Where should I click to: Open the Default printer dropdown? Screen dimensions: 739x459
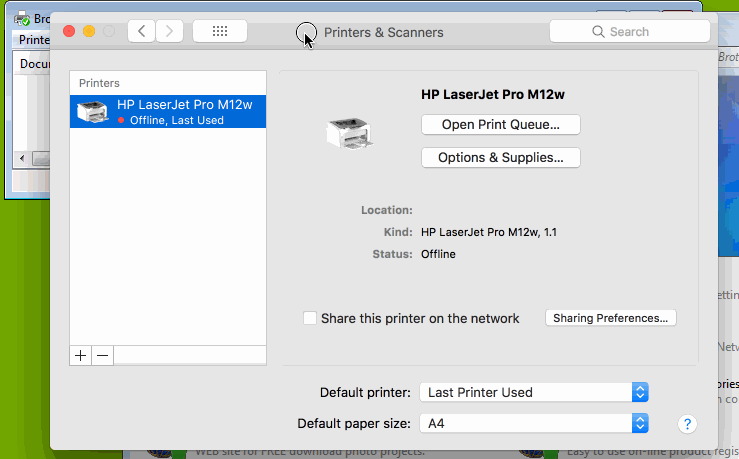[534, 392]
